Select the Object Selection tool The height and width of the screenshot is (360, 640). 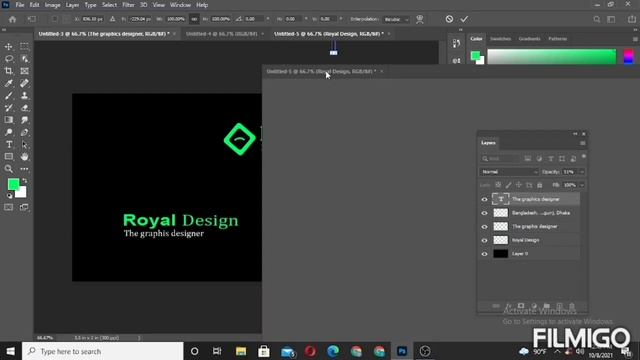coord(24,59)
